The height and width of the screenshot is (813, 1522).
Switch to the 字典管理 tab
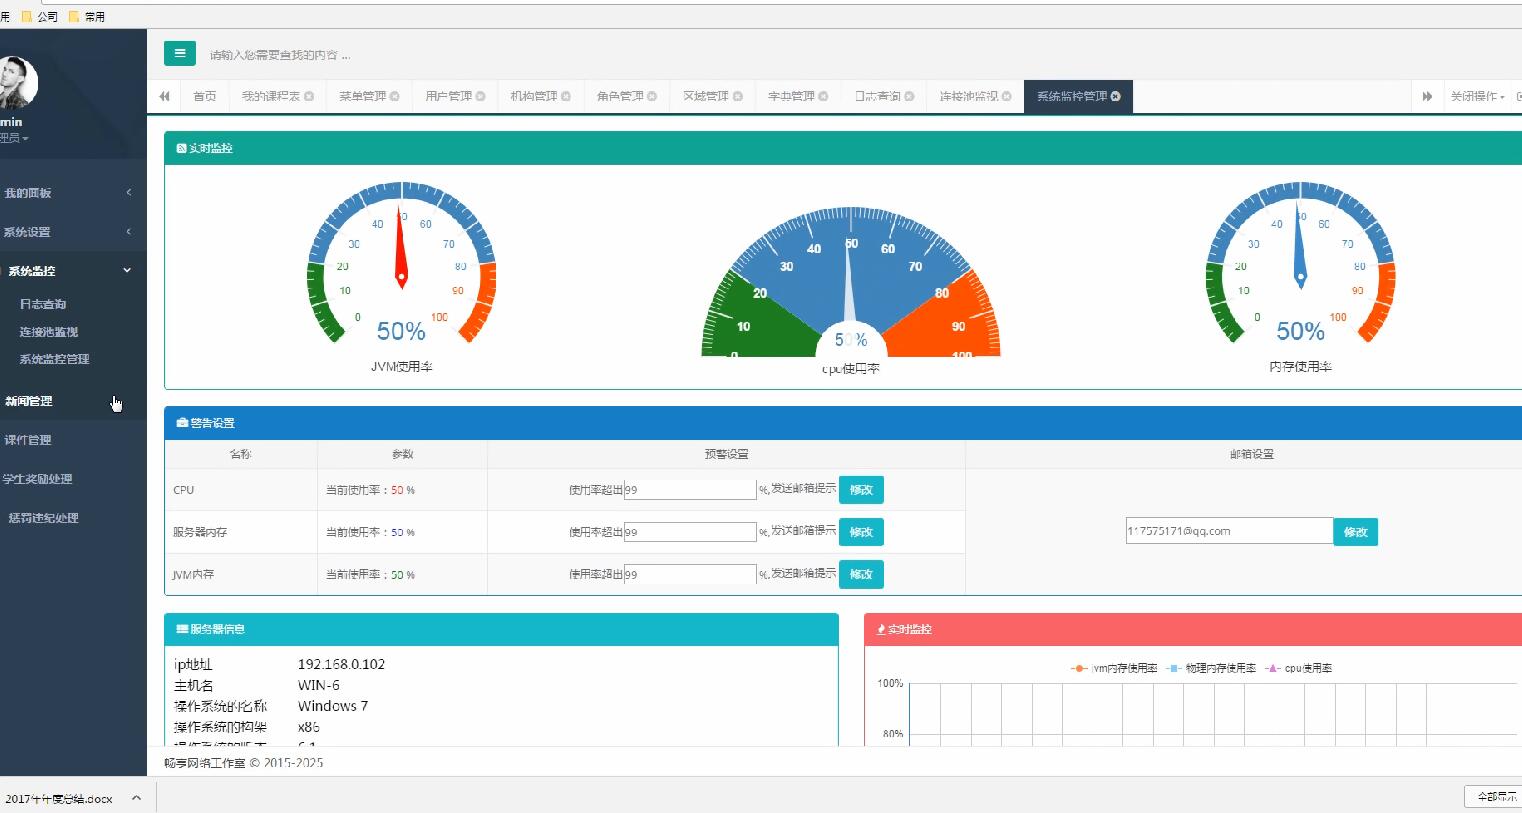pos(790,96)
